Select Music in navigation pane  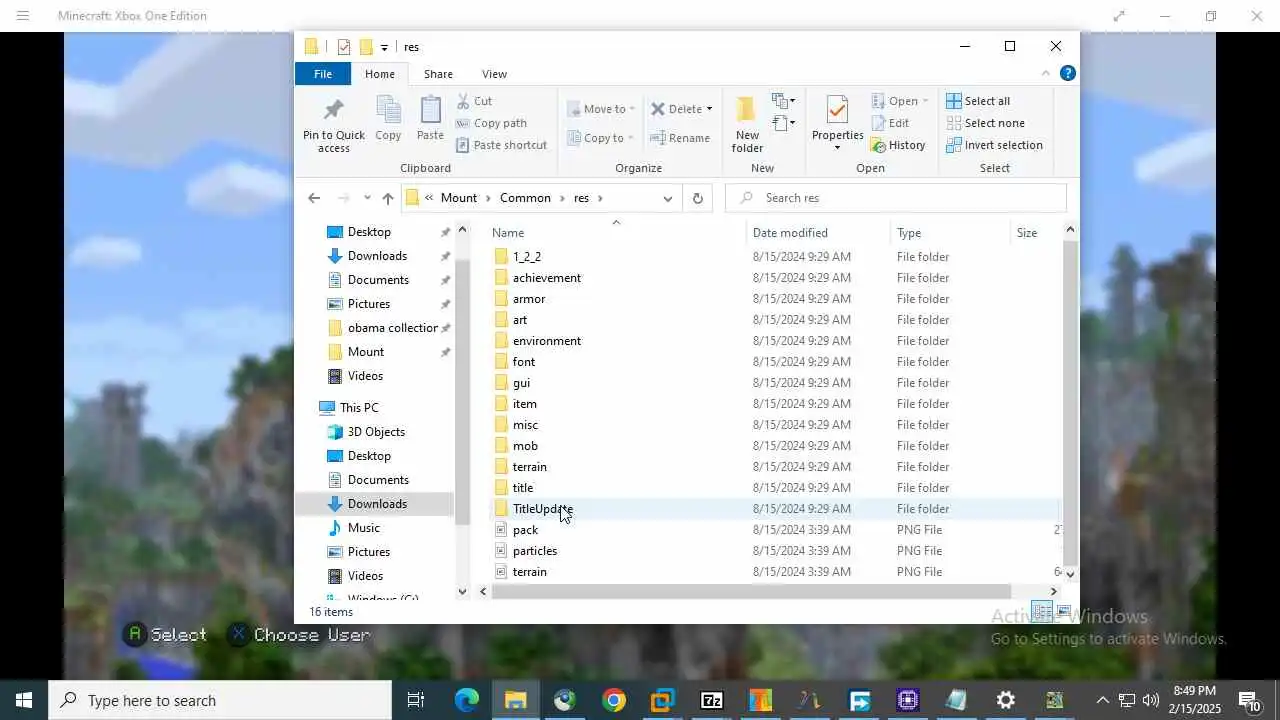(x=364, y=528)
